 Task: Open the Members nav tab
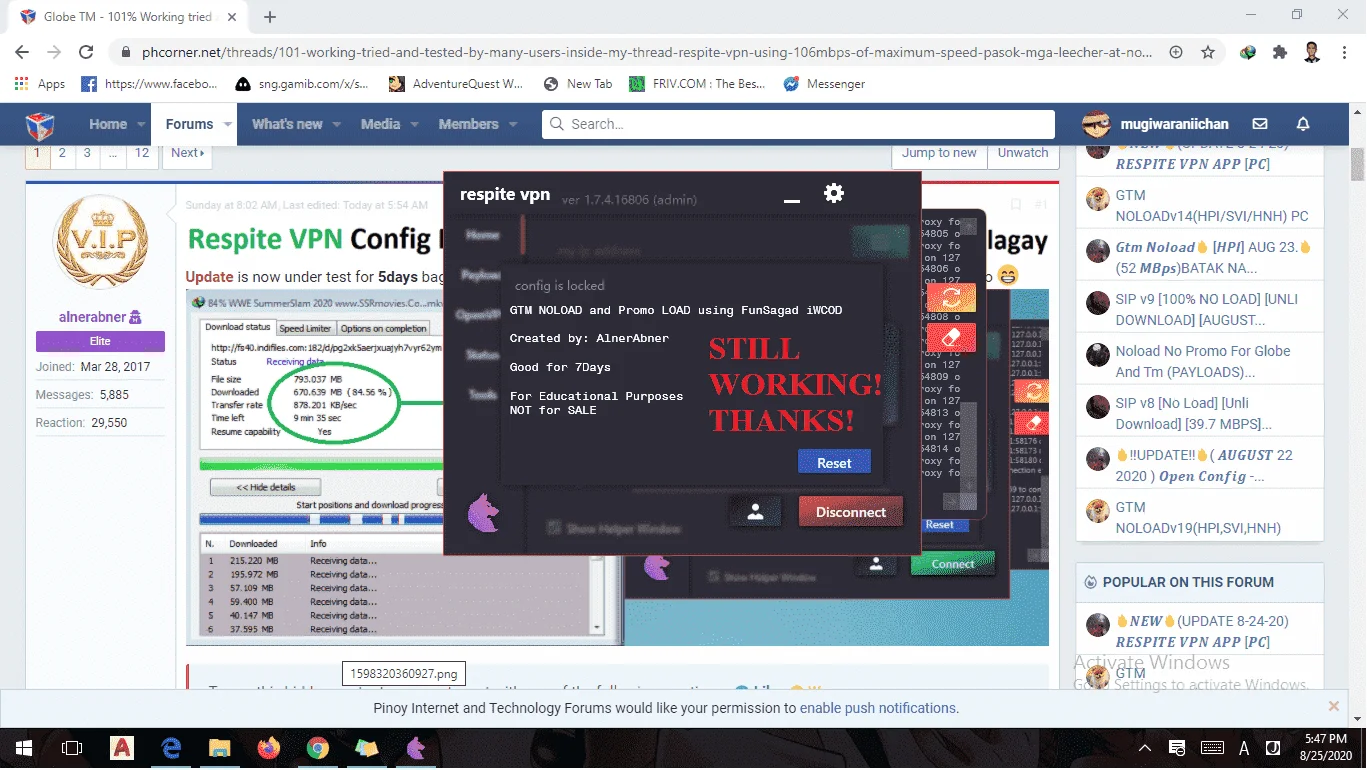pos(468,125)
